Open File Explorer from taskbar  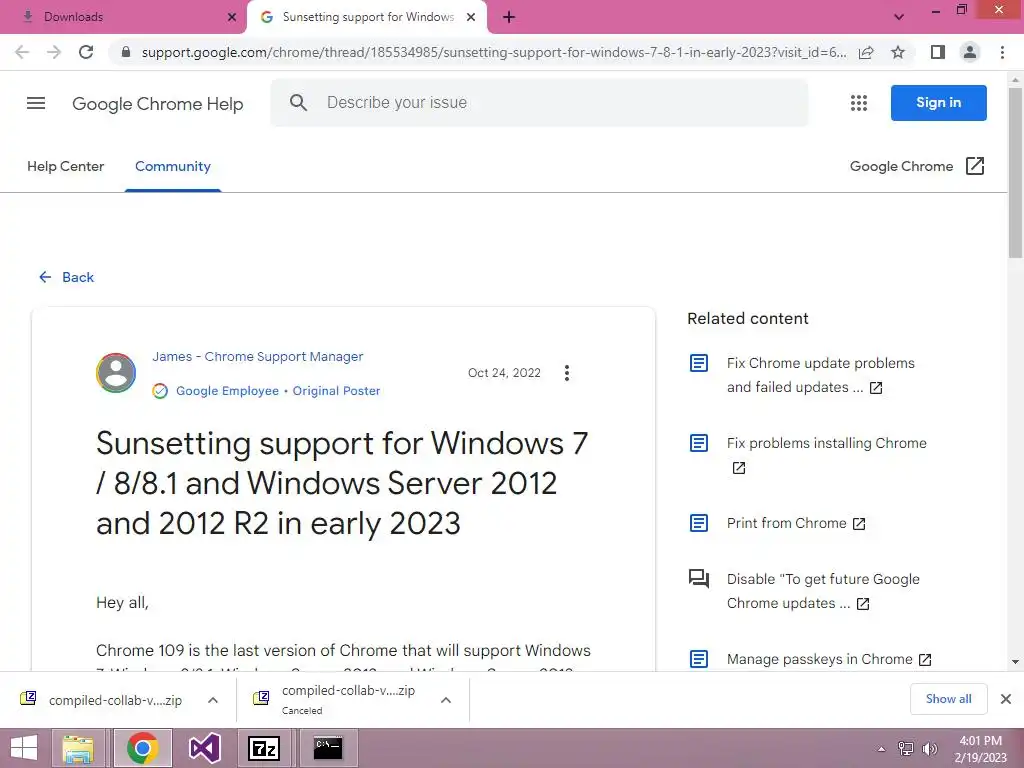click(x=78, y=748)
